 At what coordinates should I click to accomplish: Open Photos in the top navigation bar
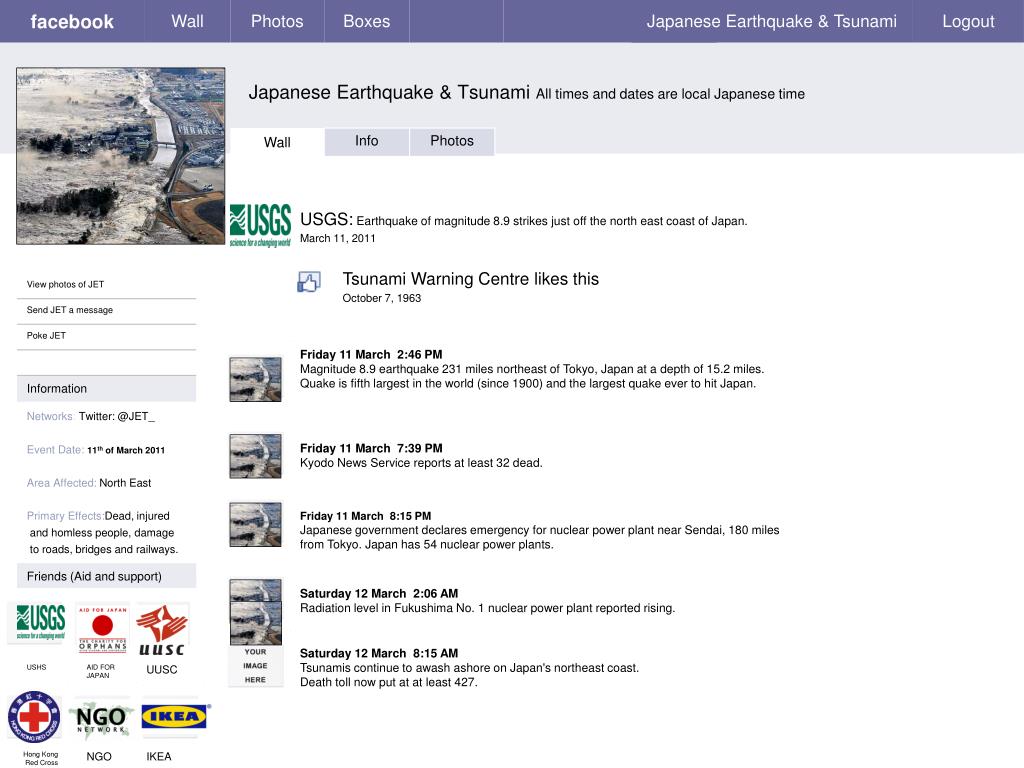click(277, 21)
